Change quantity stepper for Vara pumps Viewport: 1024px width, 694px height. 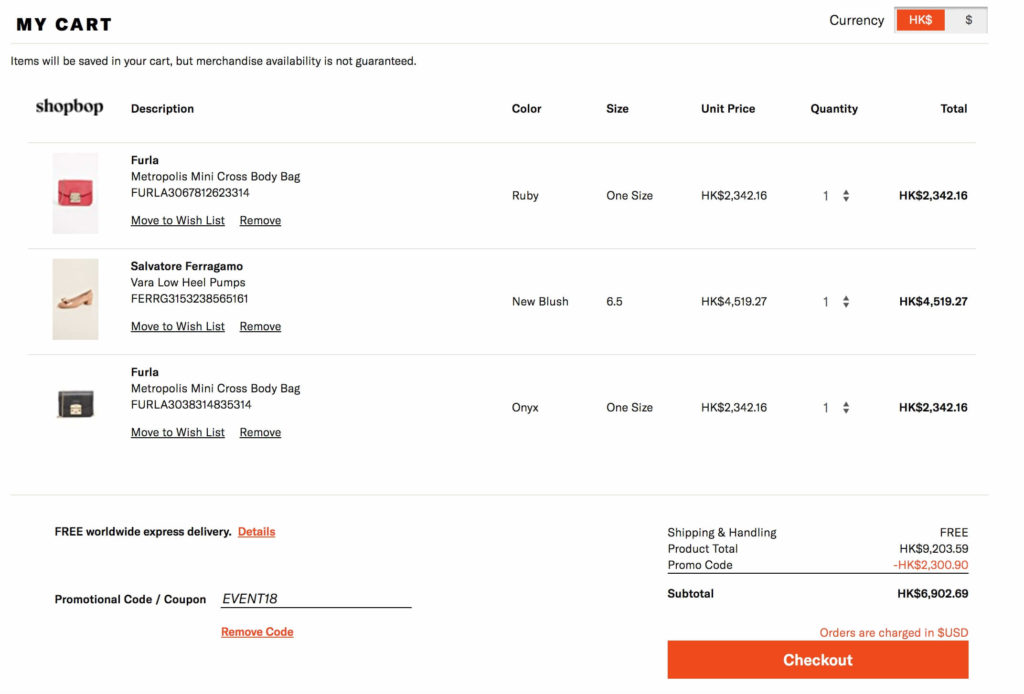point(846,302)
